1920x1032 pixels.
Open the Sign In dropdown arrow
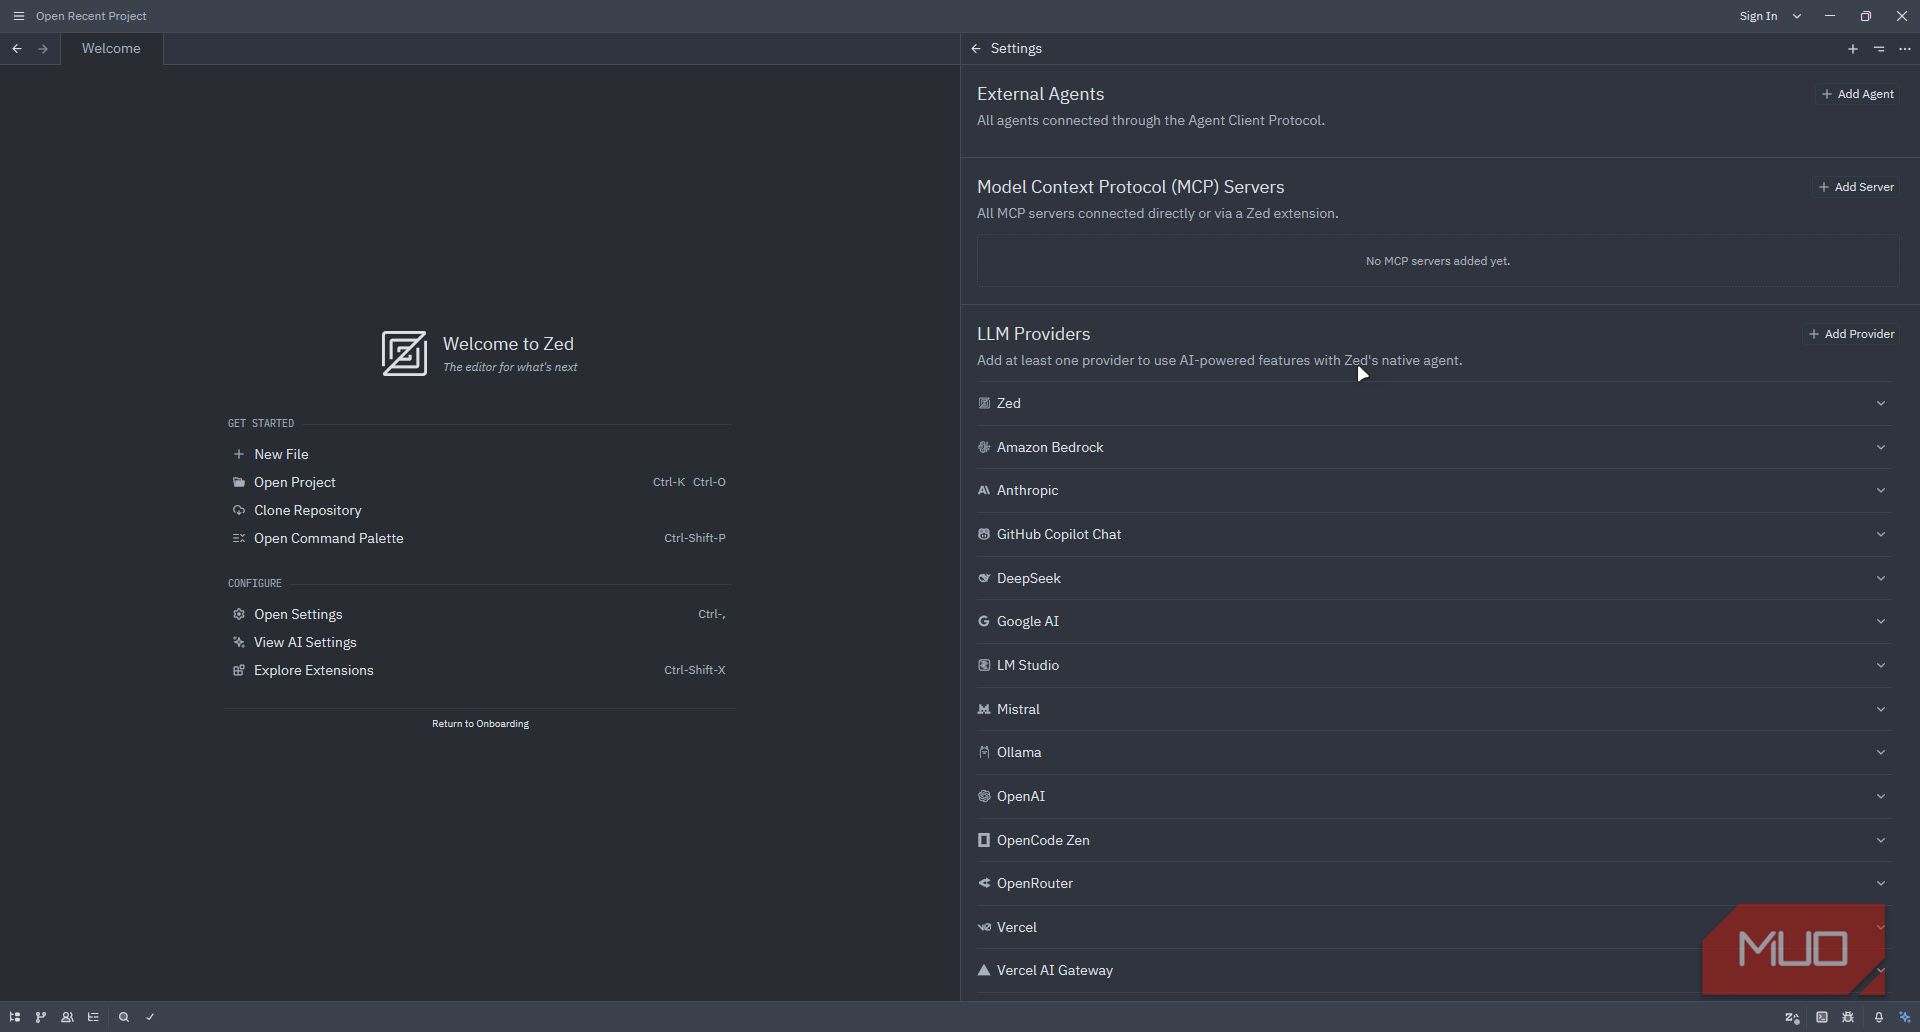(x=1797, y=16)
